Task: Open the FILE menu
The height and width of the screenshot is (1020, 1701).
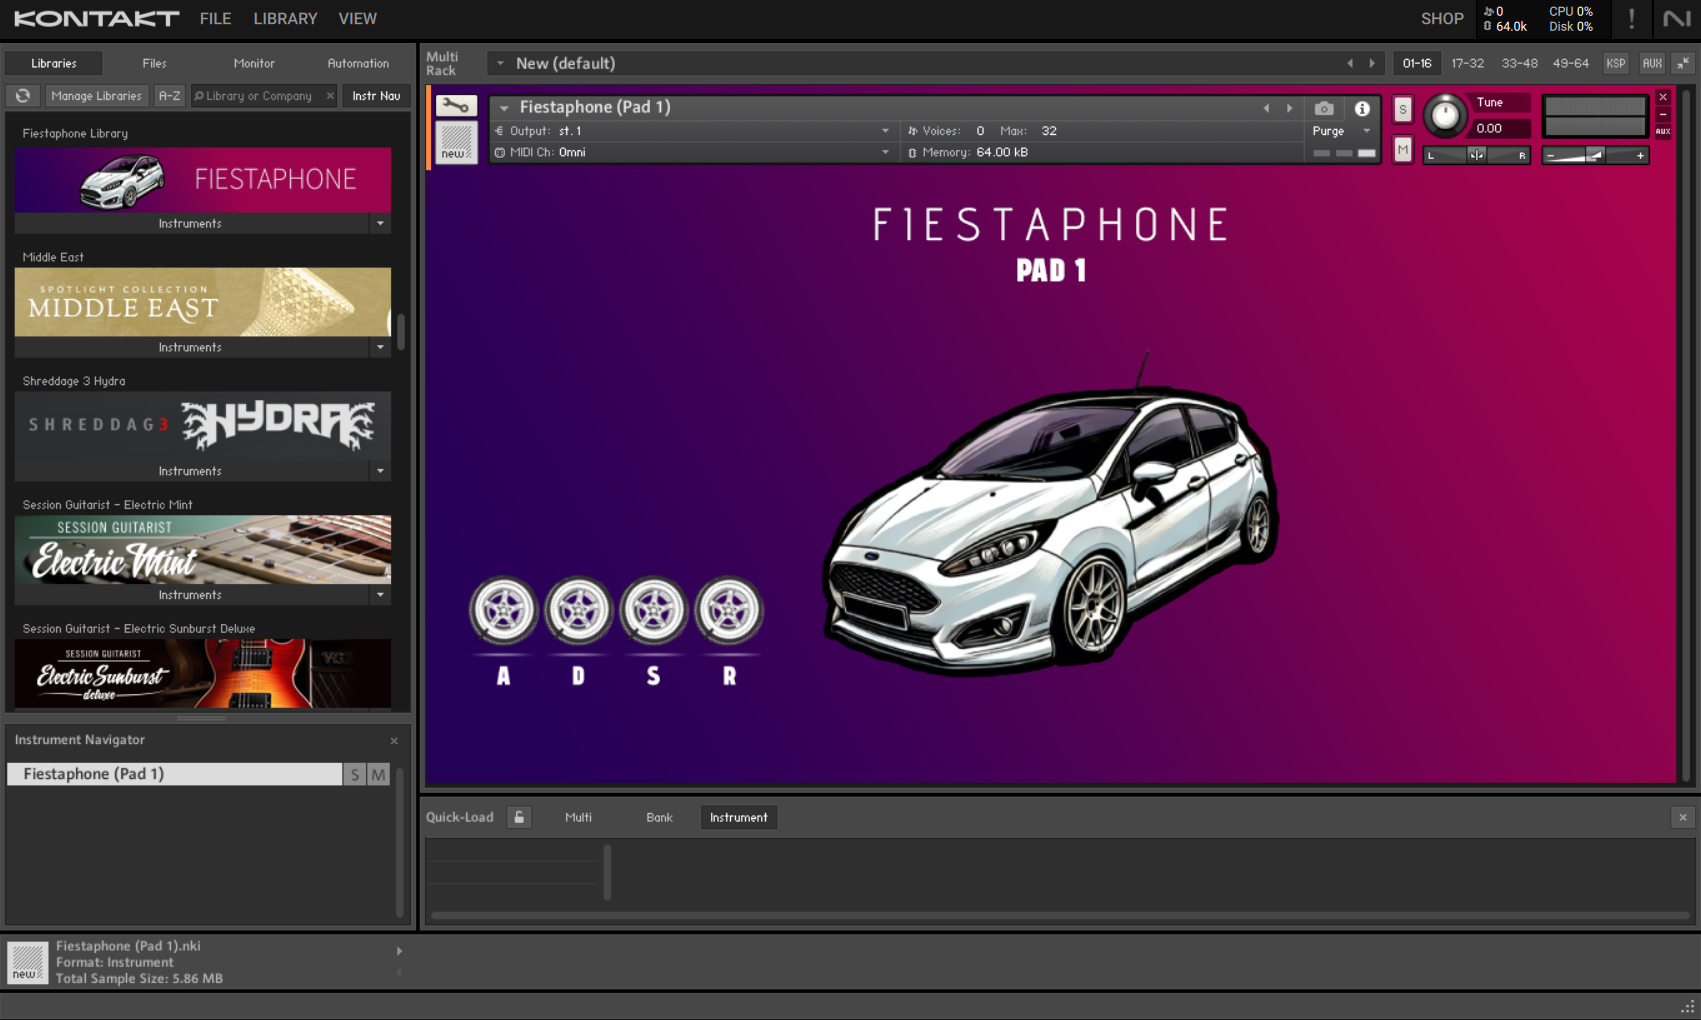Action: click(215, 18)
